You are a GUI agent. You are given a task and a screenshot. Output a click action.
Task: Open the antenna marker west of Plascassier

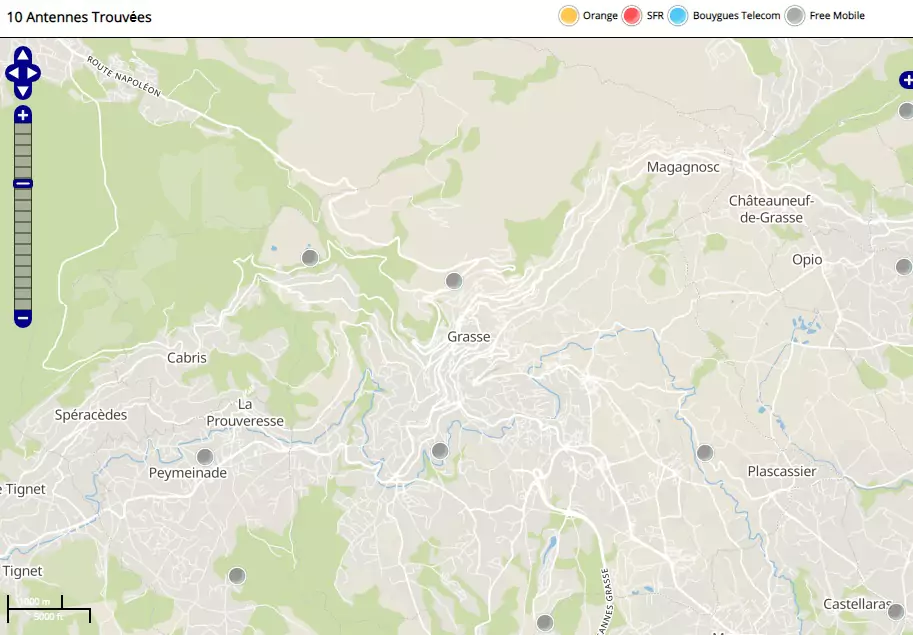(x=705, y=453)
